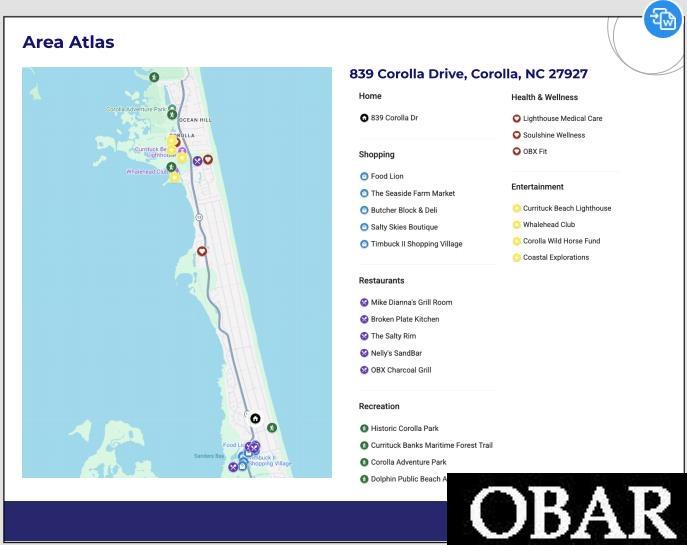Click yellow icon beside Corolla Wild Horse Fund
Image resolution: width=687 pixels, height=545 pixels.
(x=516, y=241)
